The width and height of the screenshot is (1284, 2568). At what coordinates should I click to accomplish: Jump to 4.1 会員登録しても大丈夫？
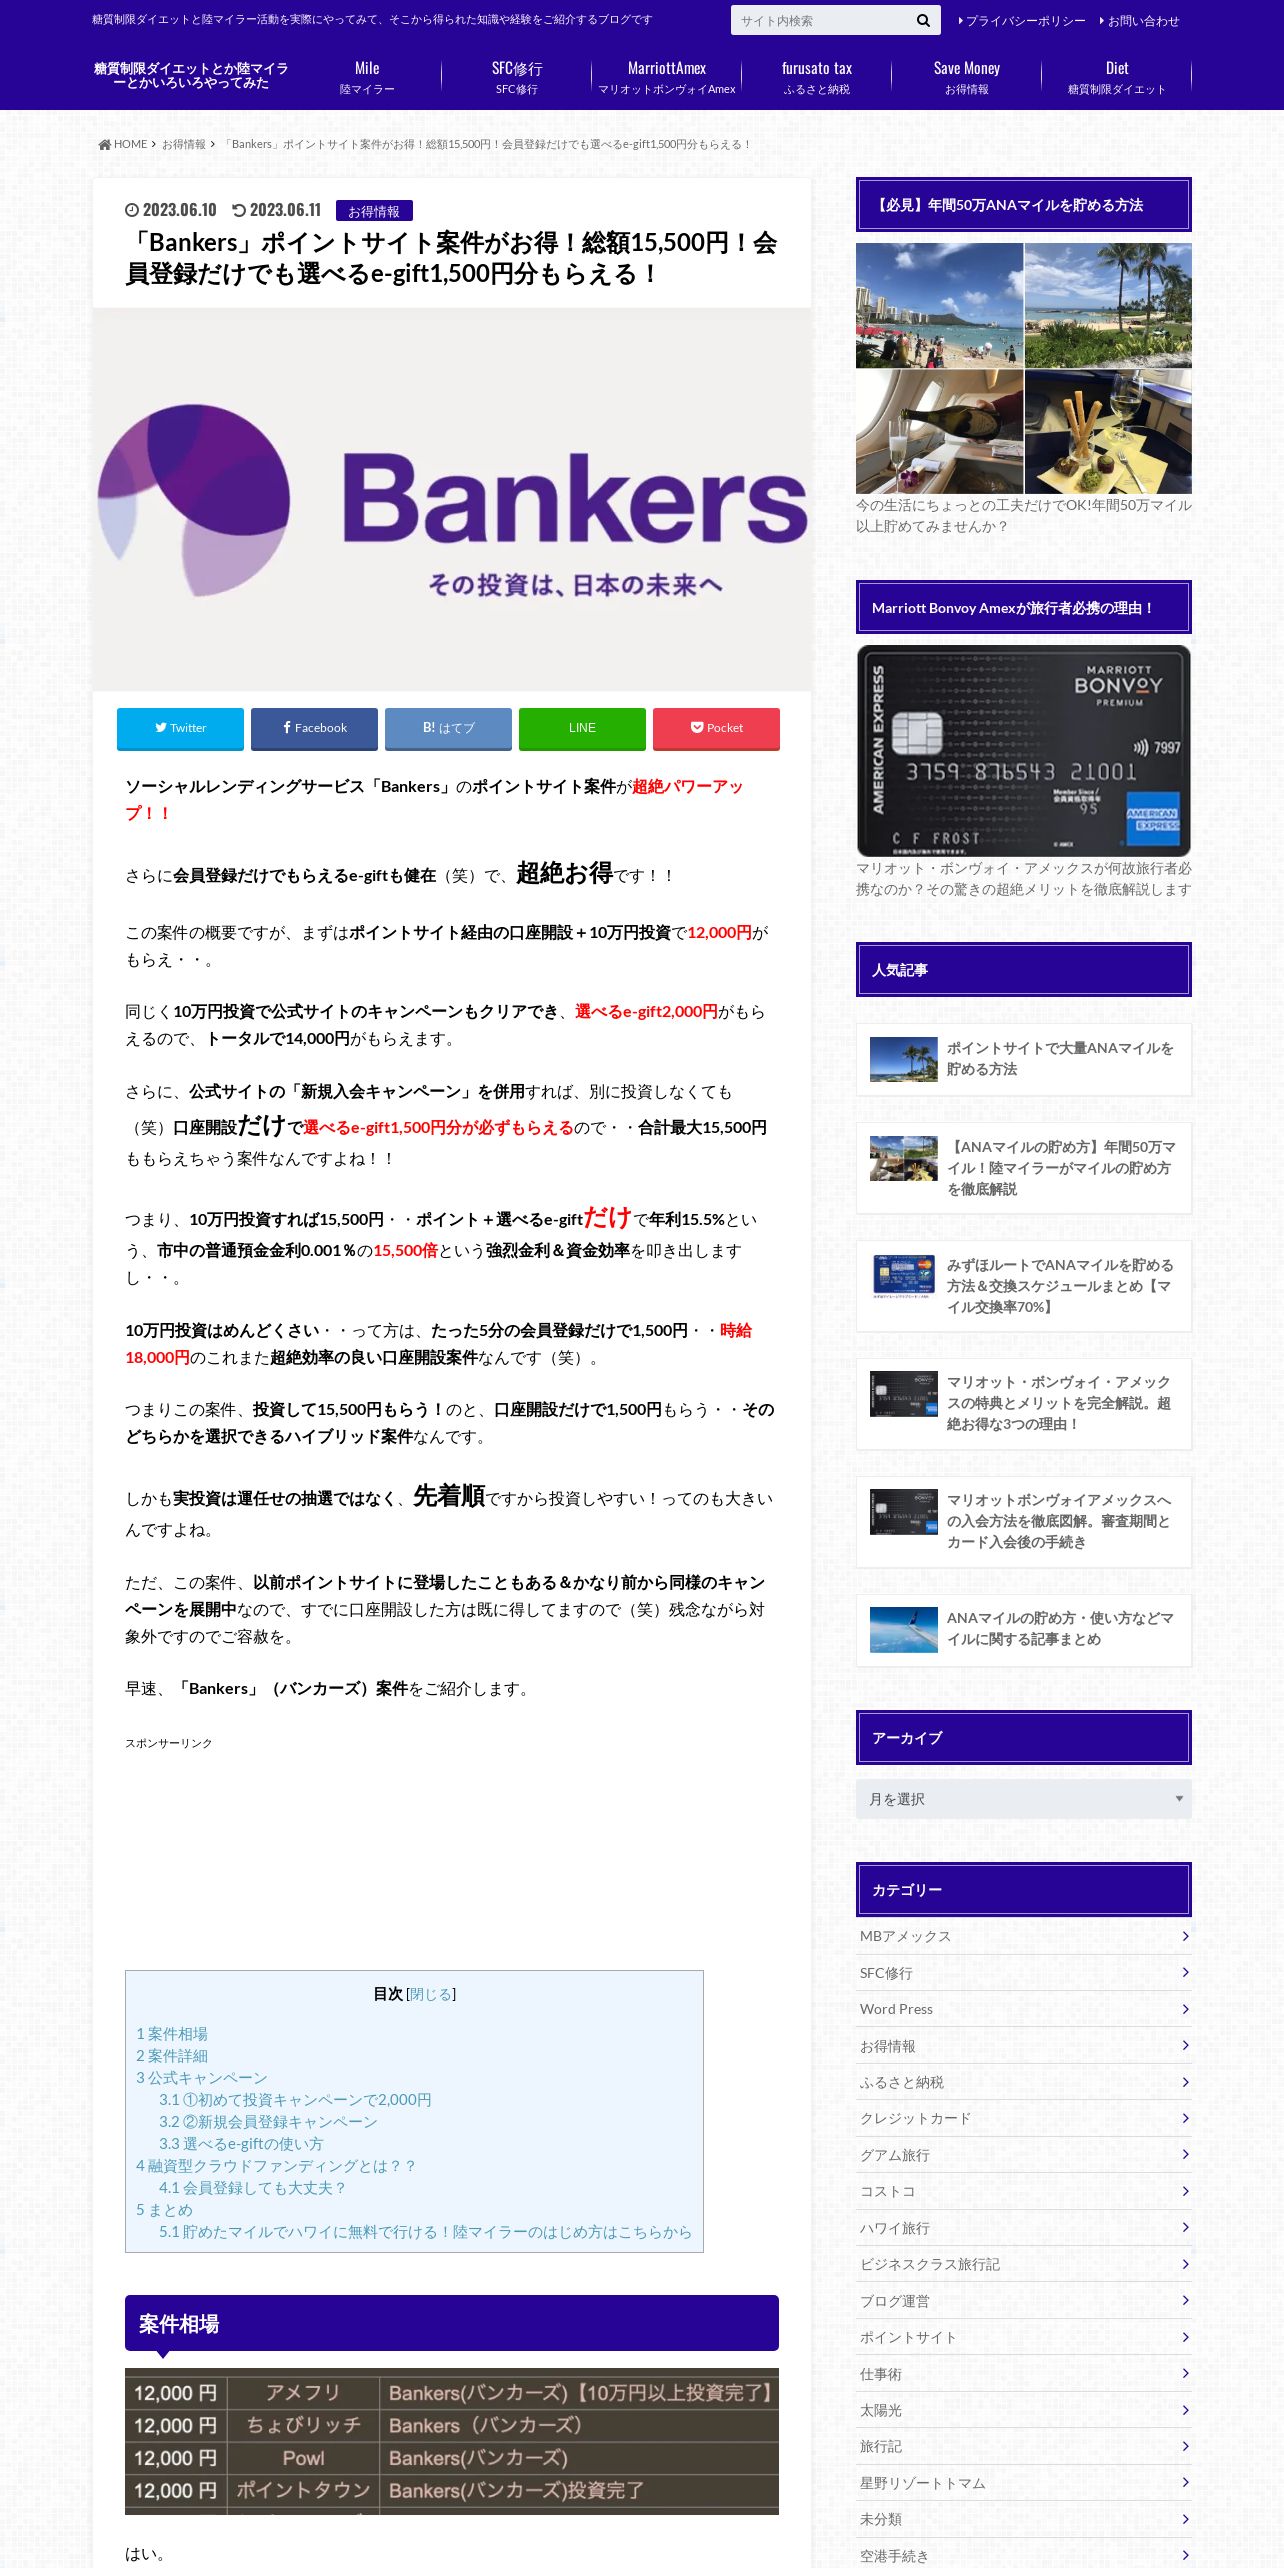point(253,2188)
